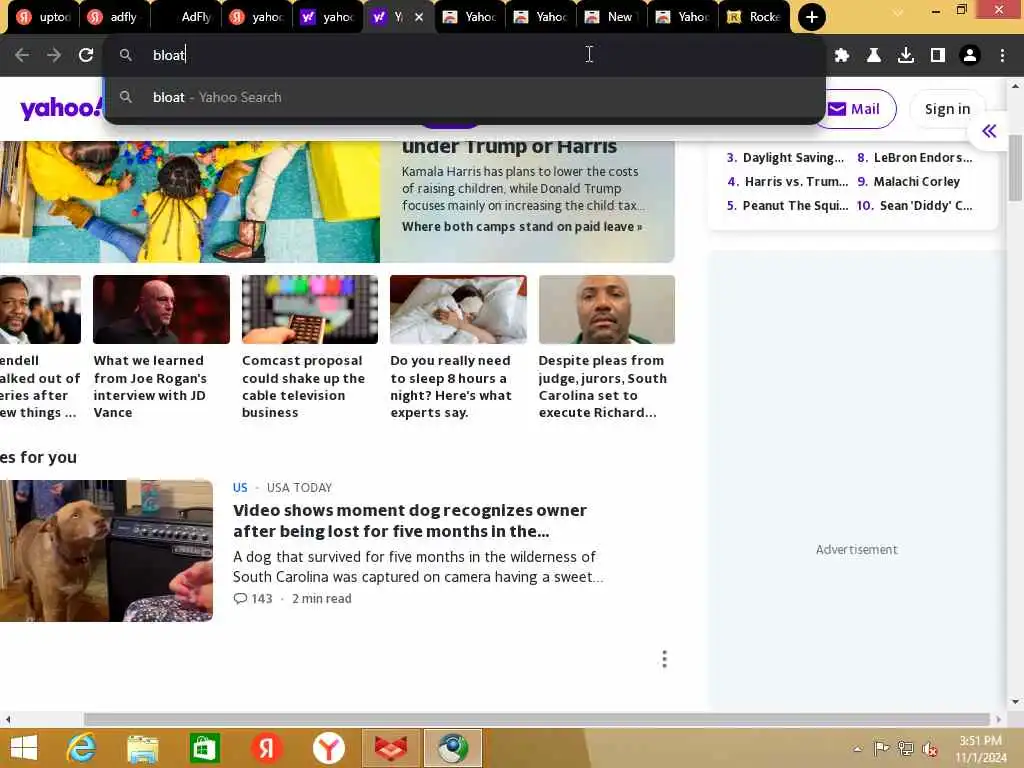Select the 'bloat - Yahoo Search' suggestion
Screen dimensions: 1024x768
(x=464, y=97)
